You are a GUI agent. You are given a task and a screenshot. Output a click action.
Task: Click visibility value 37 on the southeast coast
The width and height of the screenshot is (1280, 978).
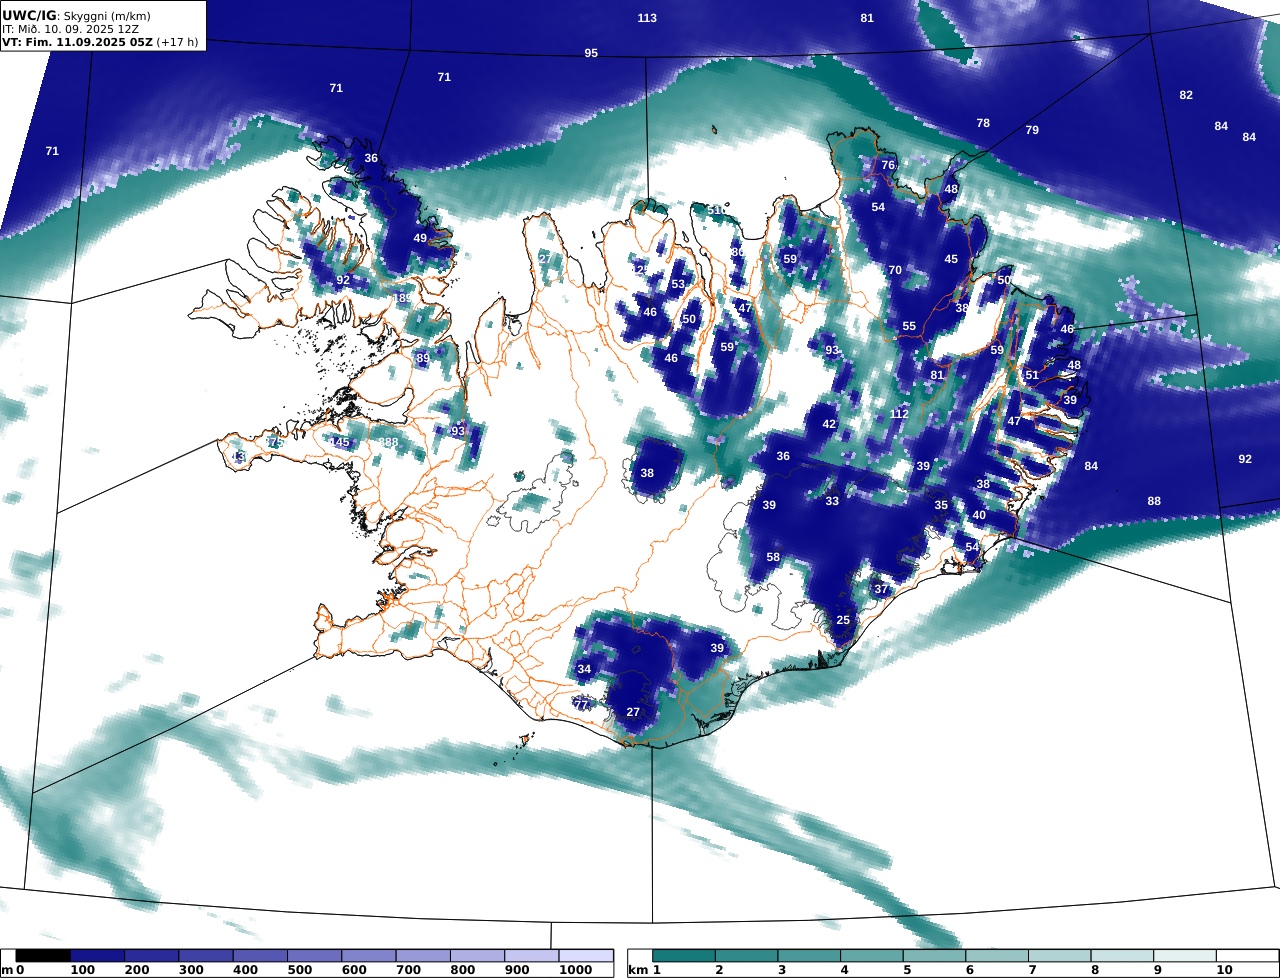tap(881, 590)
